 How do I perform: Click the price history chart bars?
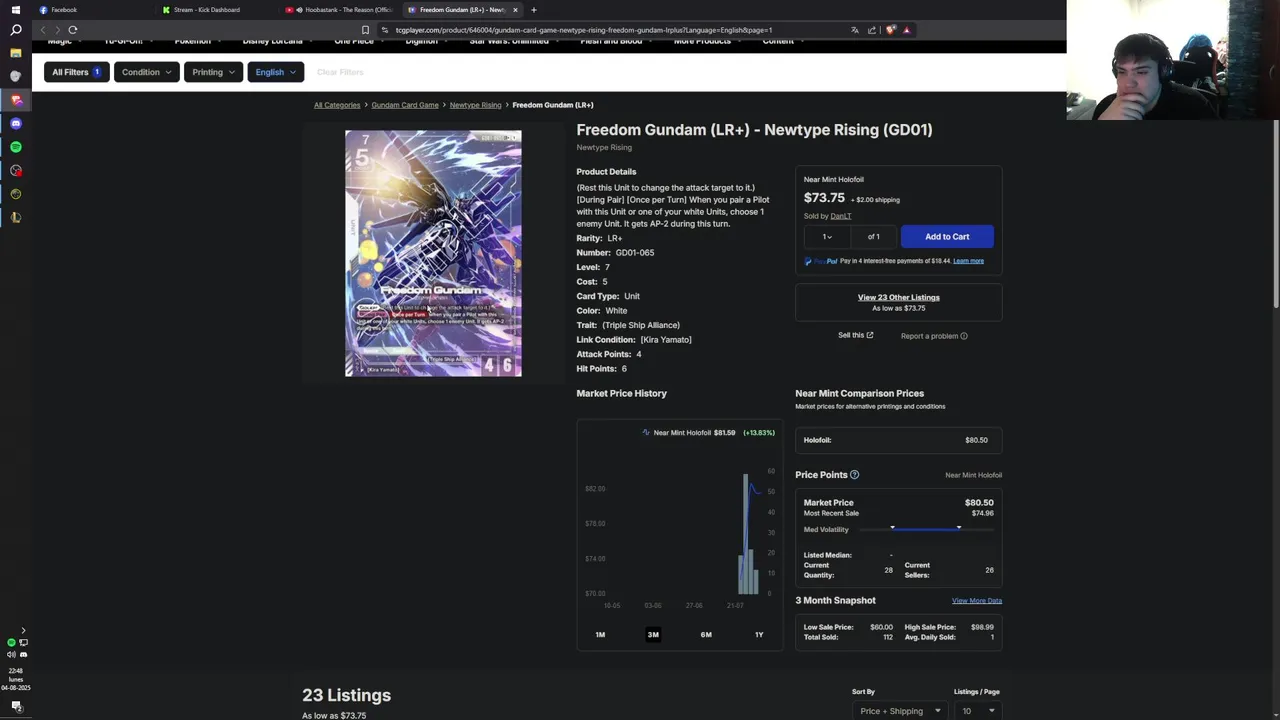pos(748,535)
